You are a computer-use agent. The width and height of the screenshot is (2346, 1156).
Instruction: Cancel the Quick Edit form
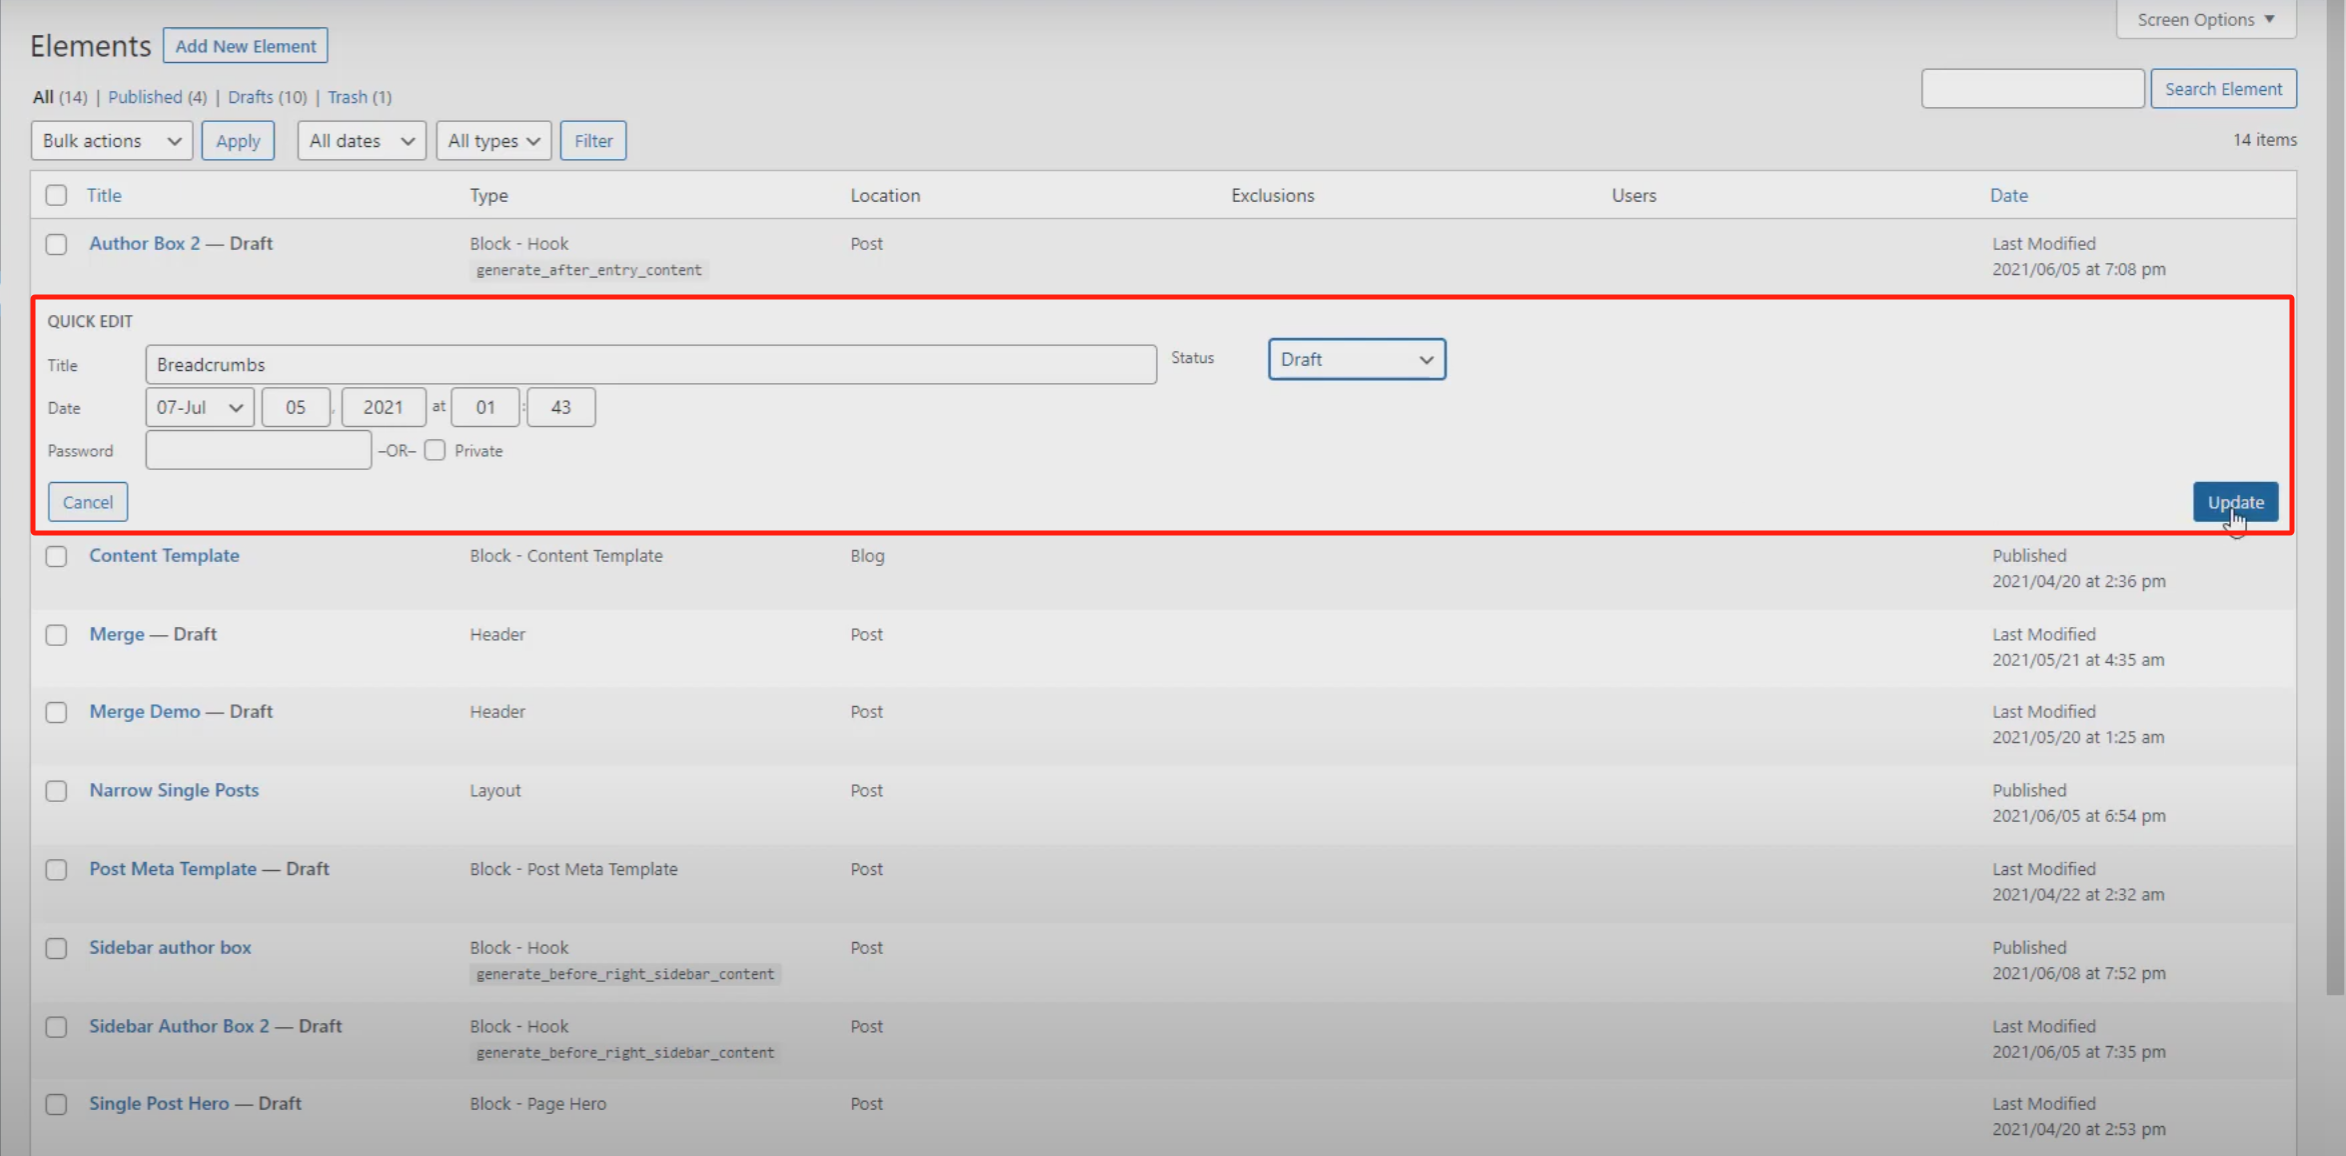tap(88, 502)
